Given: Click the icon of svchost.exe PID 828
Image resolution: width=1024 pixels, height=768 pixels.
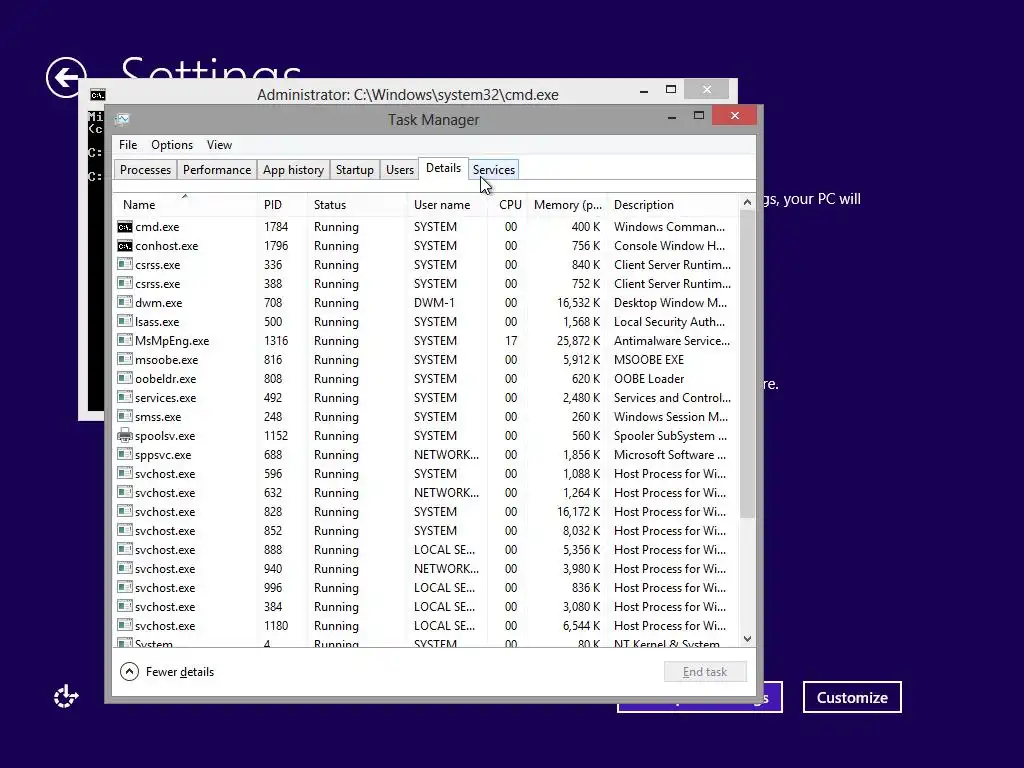Looking at the screenshot, I should [x=125, y=511].
